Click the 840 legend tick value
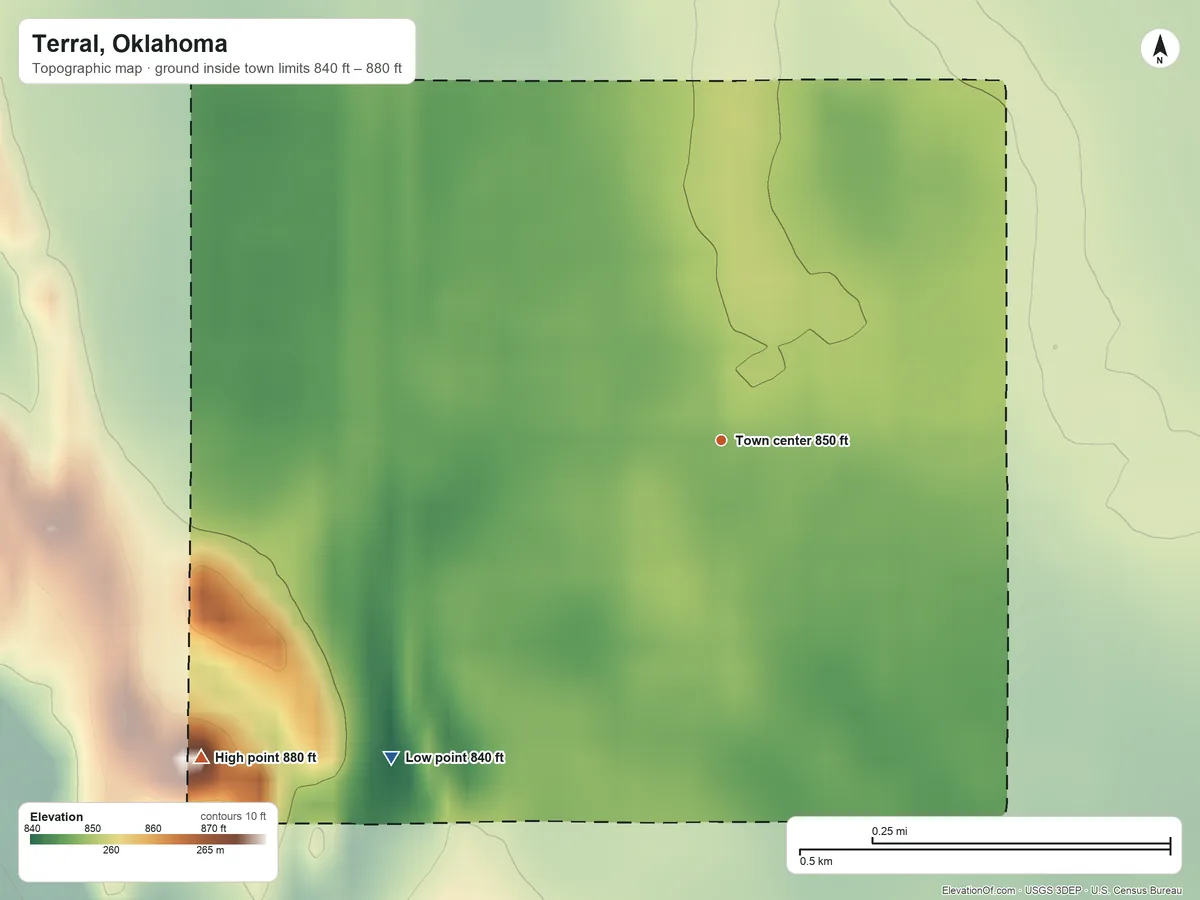This screenshot has width=1200, height=900. pyautogui.click(x=33, y=828)
